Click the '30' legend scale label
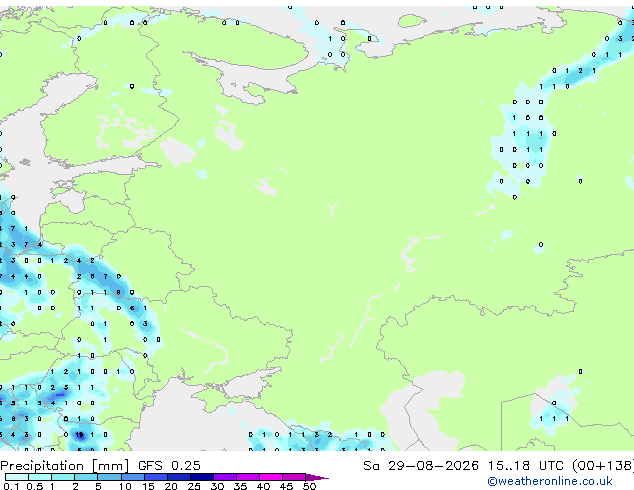 click(x=217, y=486)
